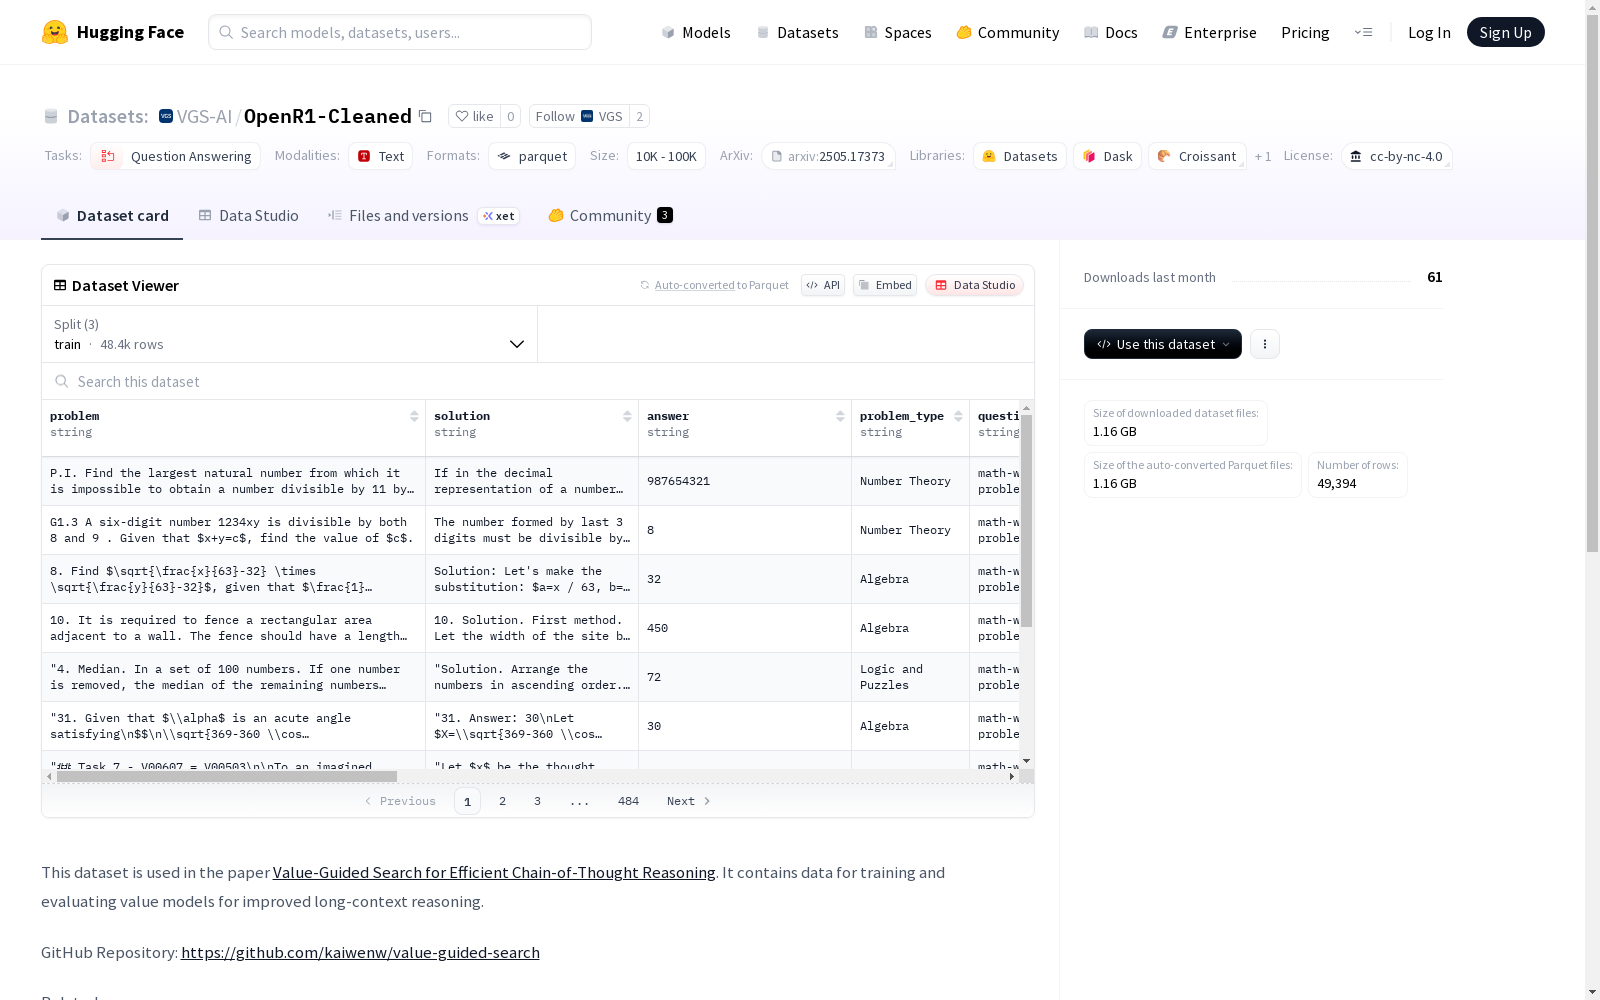Copy dataset name with the copy icon
1600x1000 pixels.
[x=425, y=116]
